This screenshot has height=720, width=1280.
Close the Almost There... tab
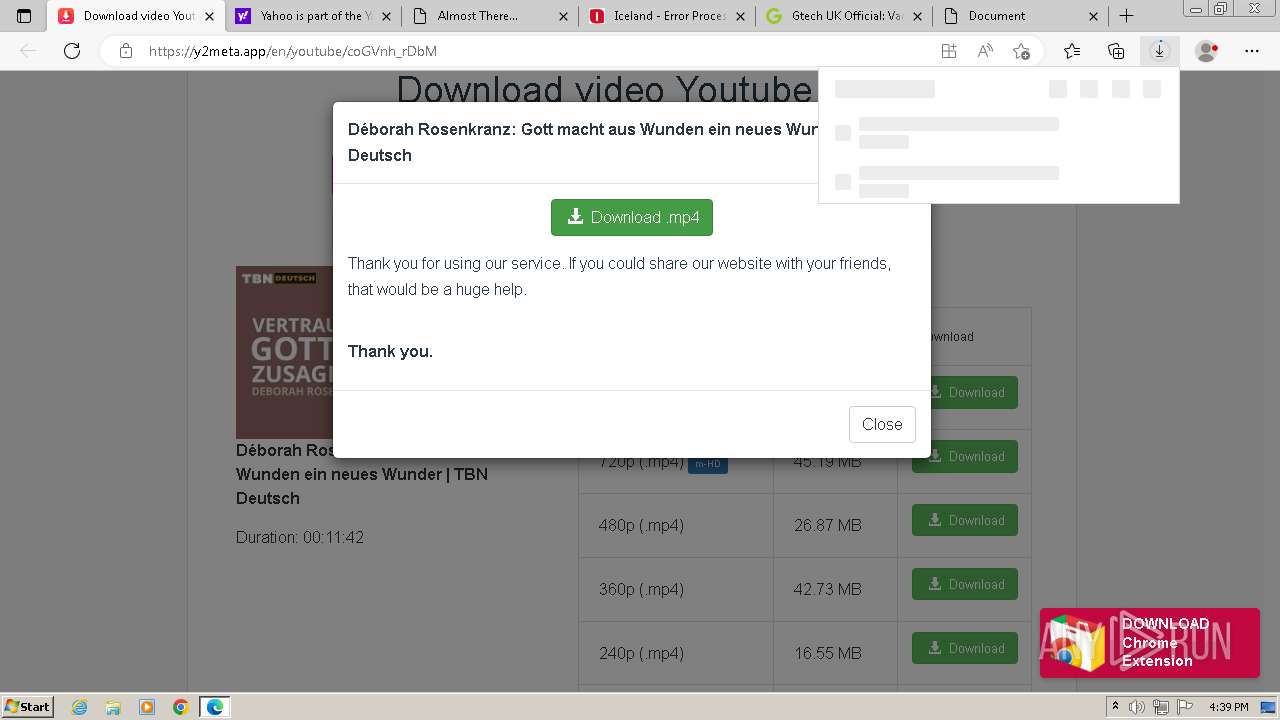[x=564, y=16]
